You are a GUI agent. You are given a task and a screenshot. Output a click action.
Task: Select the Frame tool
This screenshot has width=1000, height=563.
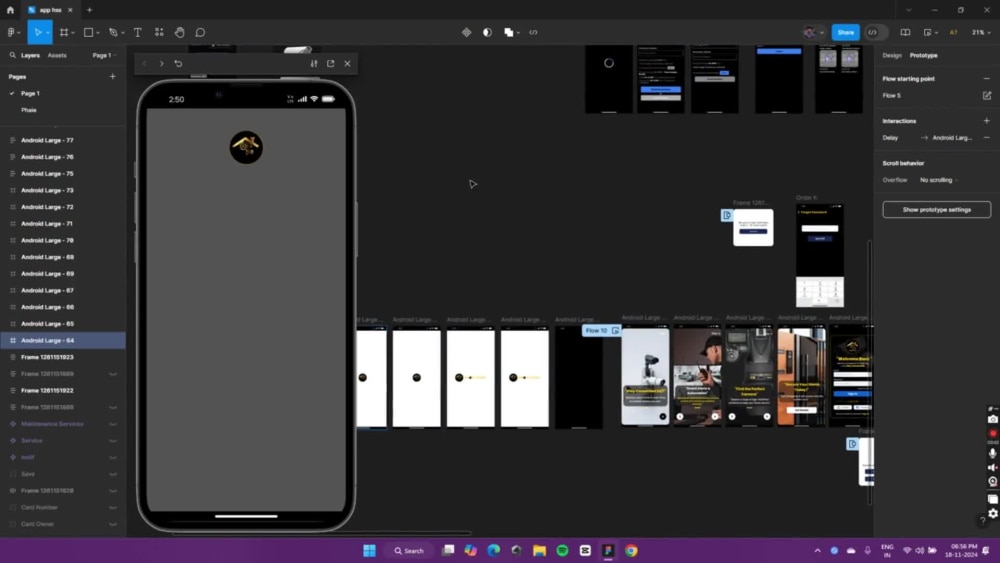point(64,33)
